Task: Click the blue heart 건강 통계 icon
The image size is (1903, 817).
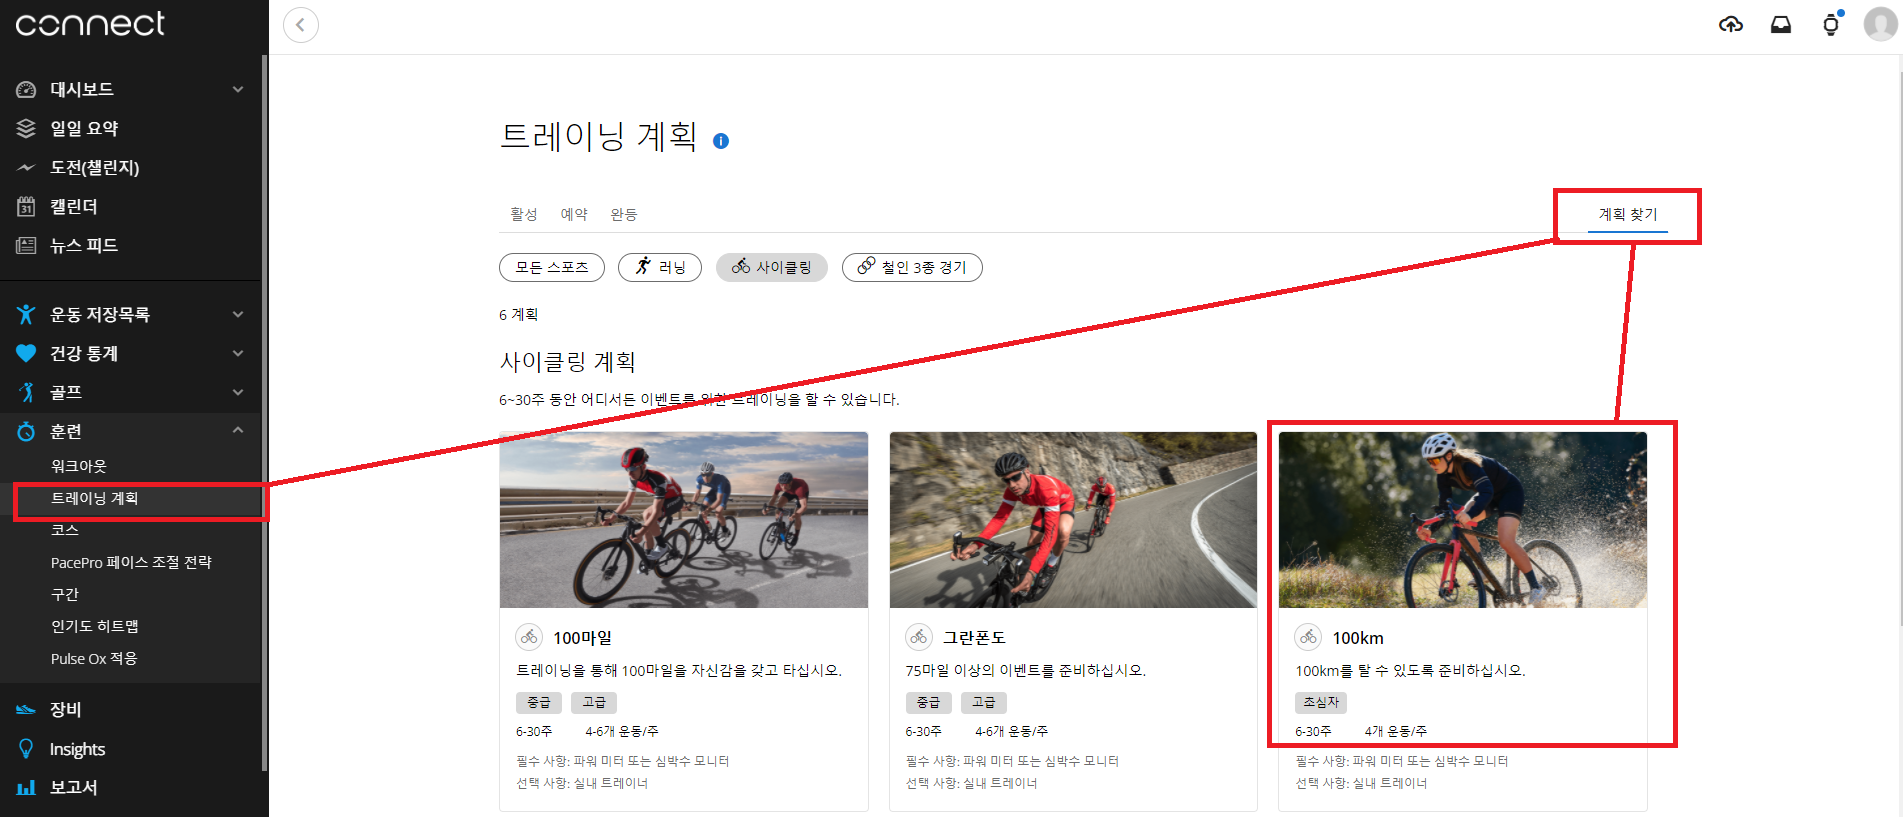Action: (x=26, y=353)
